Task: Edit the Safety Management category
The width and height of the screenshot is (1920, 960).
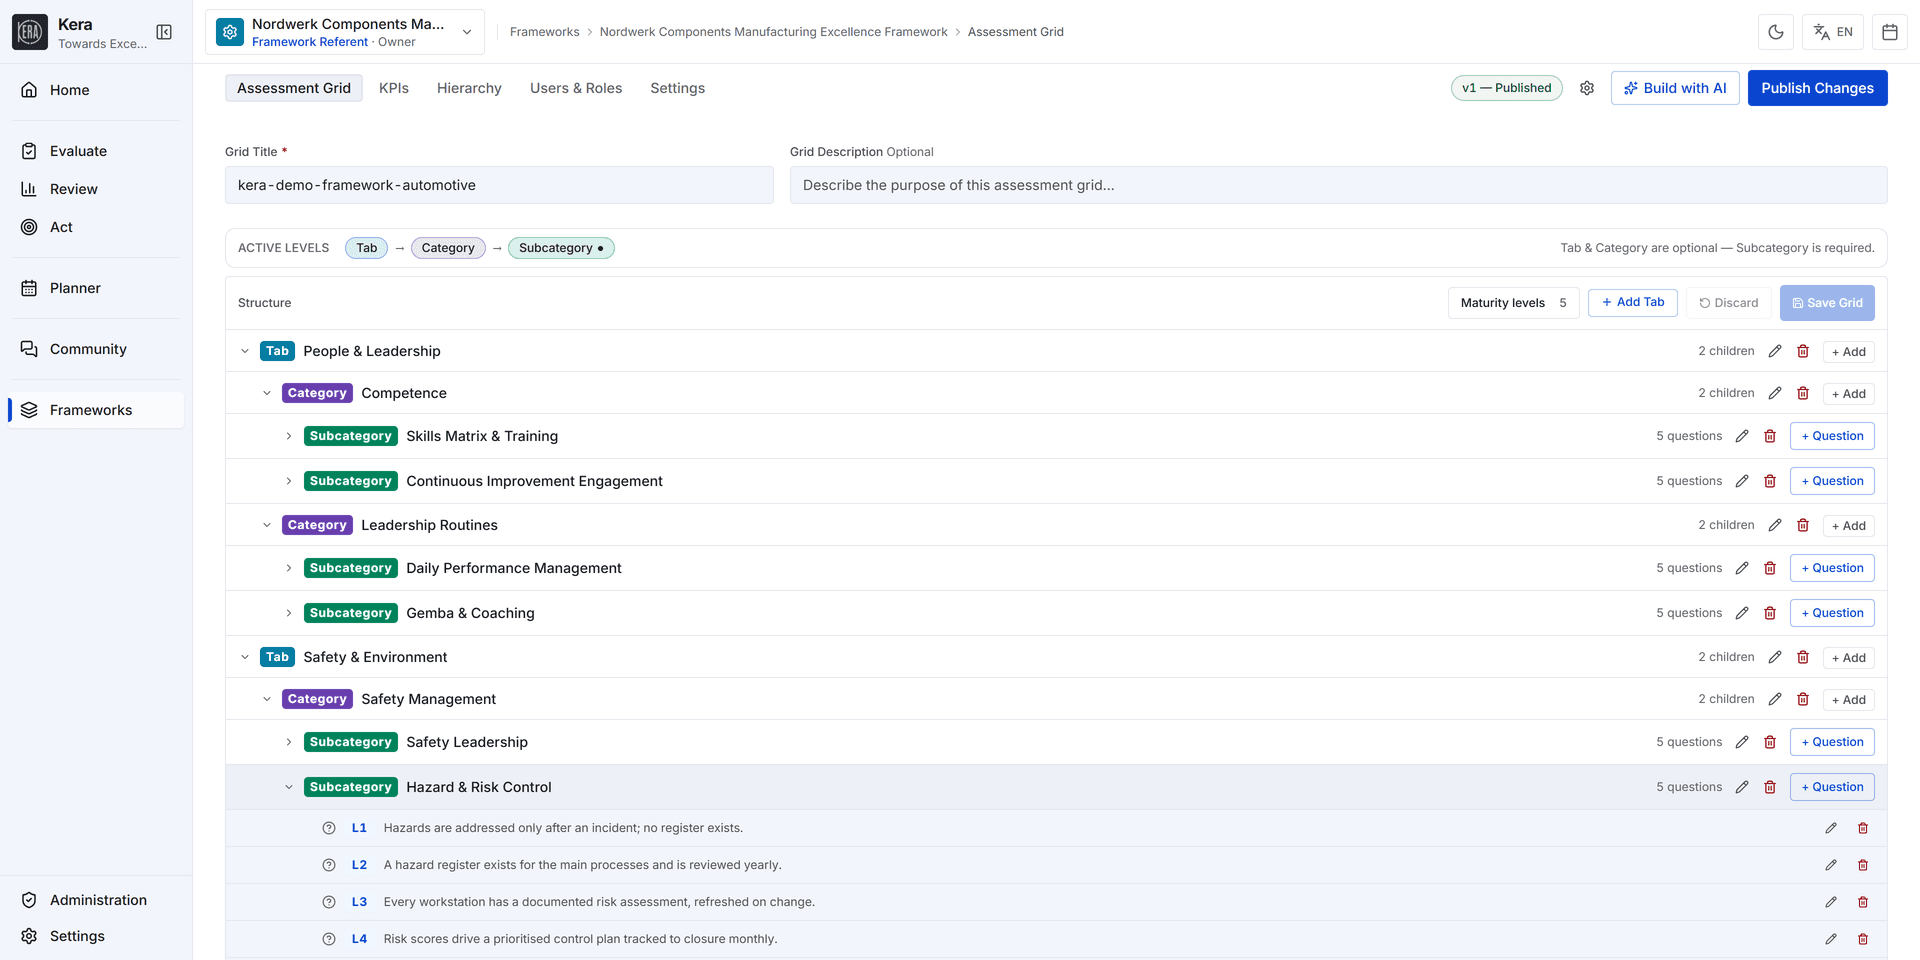Action: pyautogui.click(x=1775, y=699)
